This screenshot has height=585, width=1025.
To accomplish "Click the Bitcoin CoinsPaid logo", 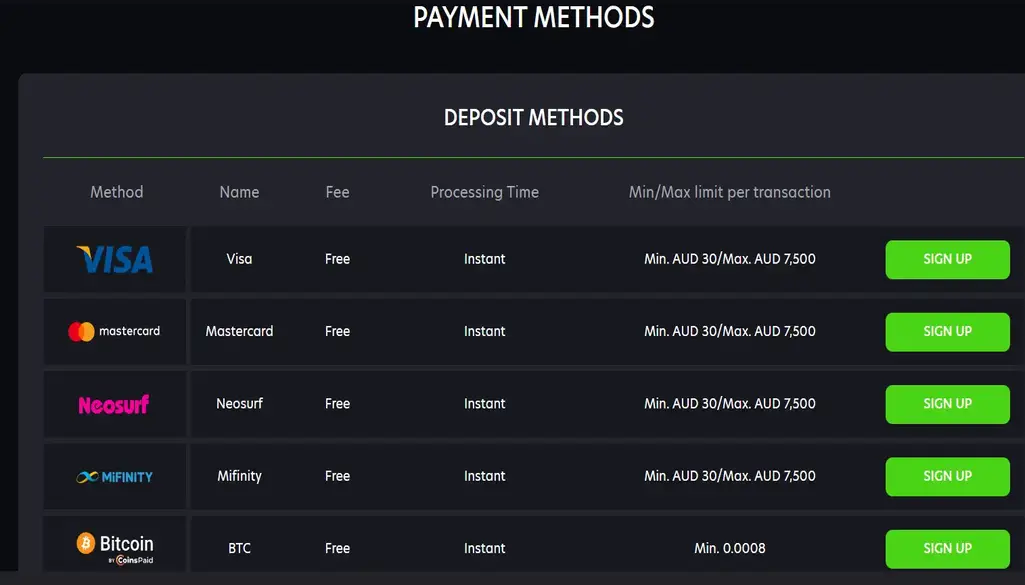I will click(115, 548).
